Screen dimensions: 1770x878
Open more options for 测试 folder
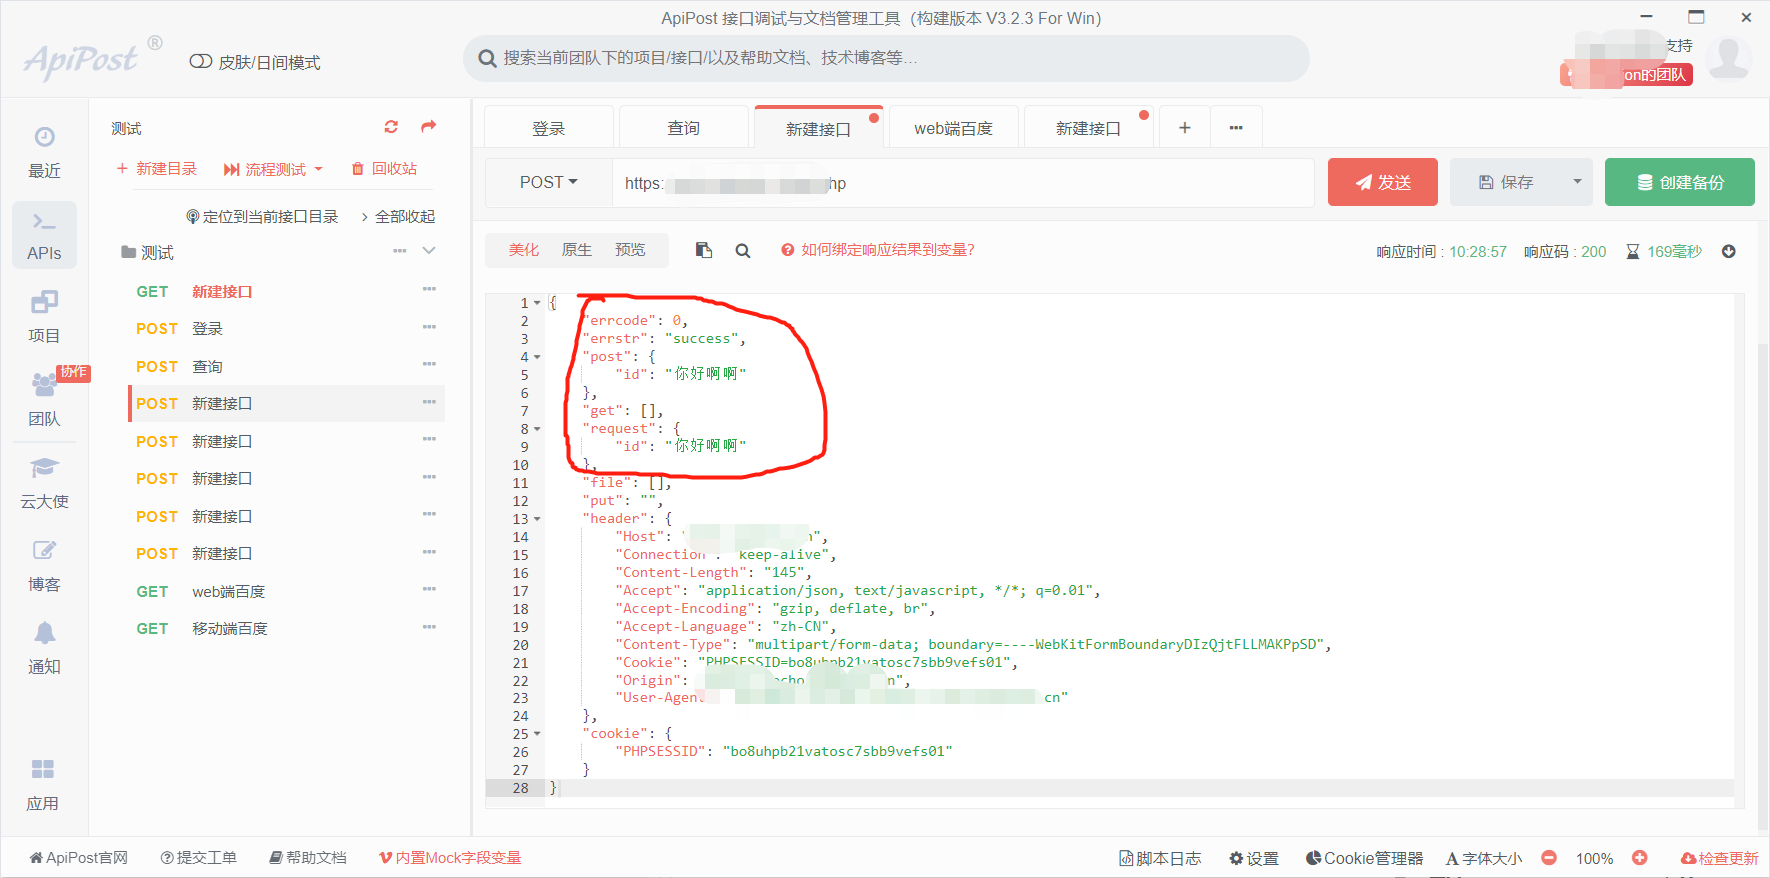(400, 251)
